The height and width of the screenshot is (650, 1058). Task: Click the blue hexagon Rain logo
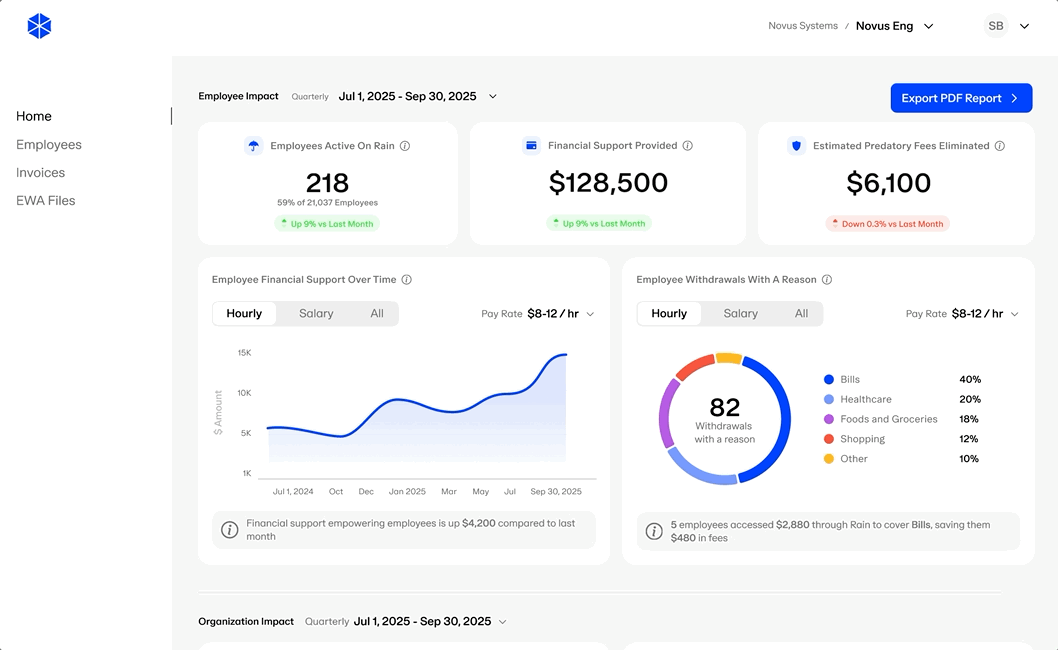pyautogui.click(x=39, y=26)
